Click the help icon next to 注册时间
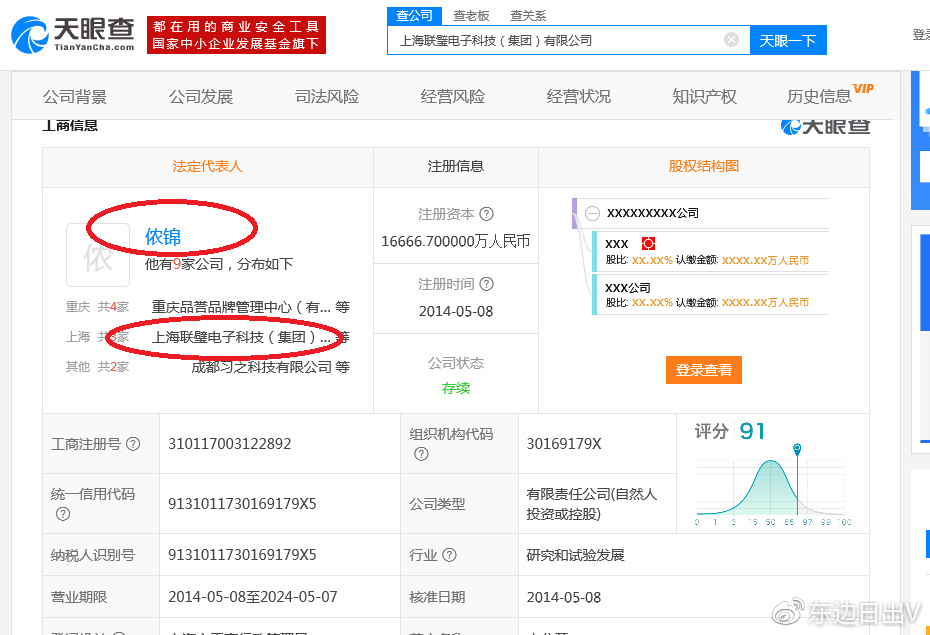Image resolution: width=930 pixels, height=635 pixels. 486,284
